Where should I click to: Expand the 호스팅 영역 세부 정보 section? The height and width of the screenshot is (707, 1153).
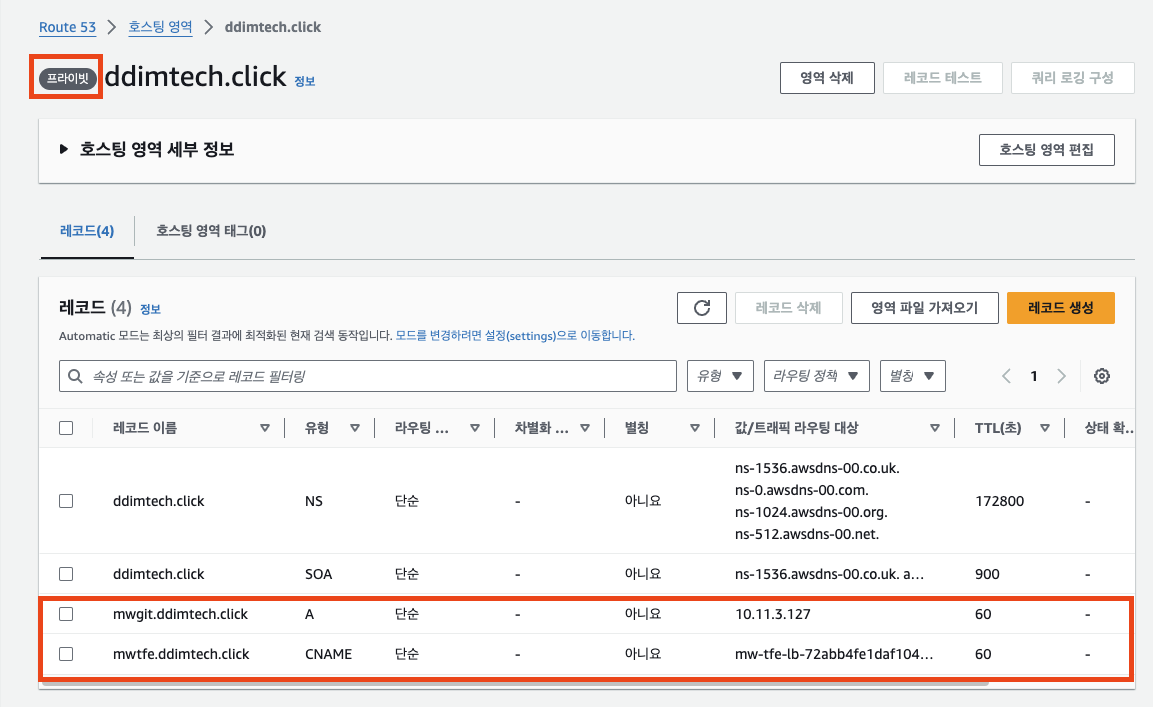click(64, 149)
